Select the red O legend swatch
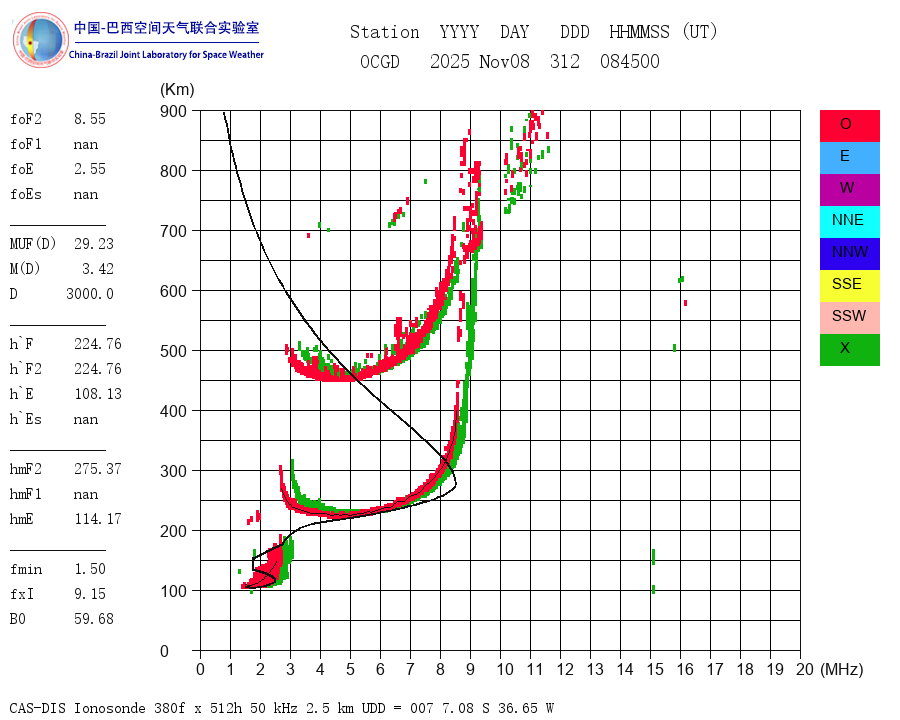The height and width of the screenshot is (720, 900). pos(849,126)
